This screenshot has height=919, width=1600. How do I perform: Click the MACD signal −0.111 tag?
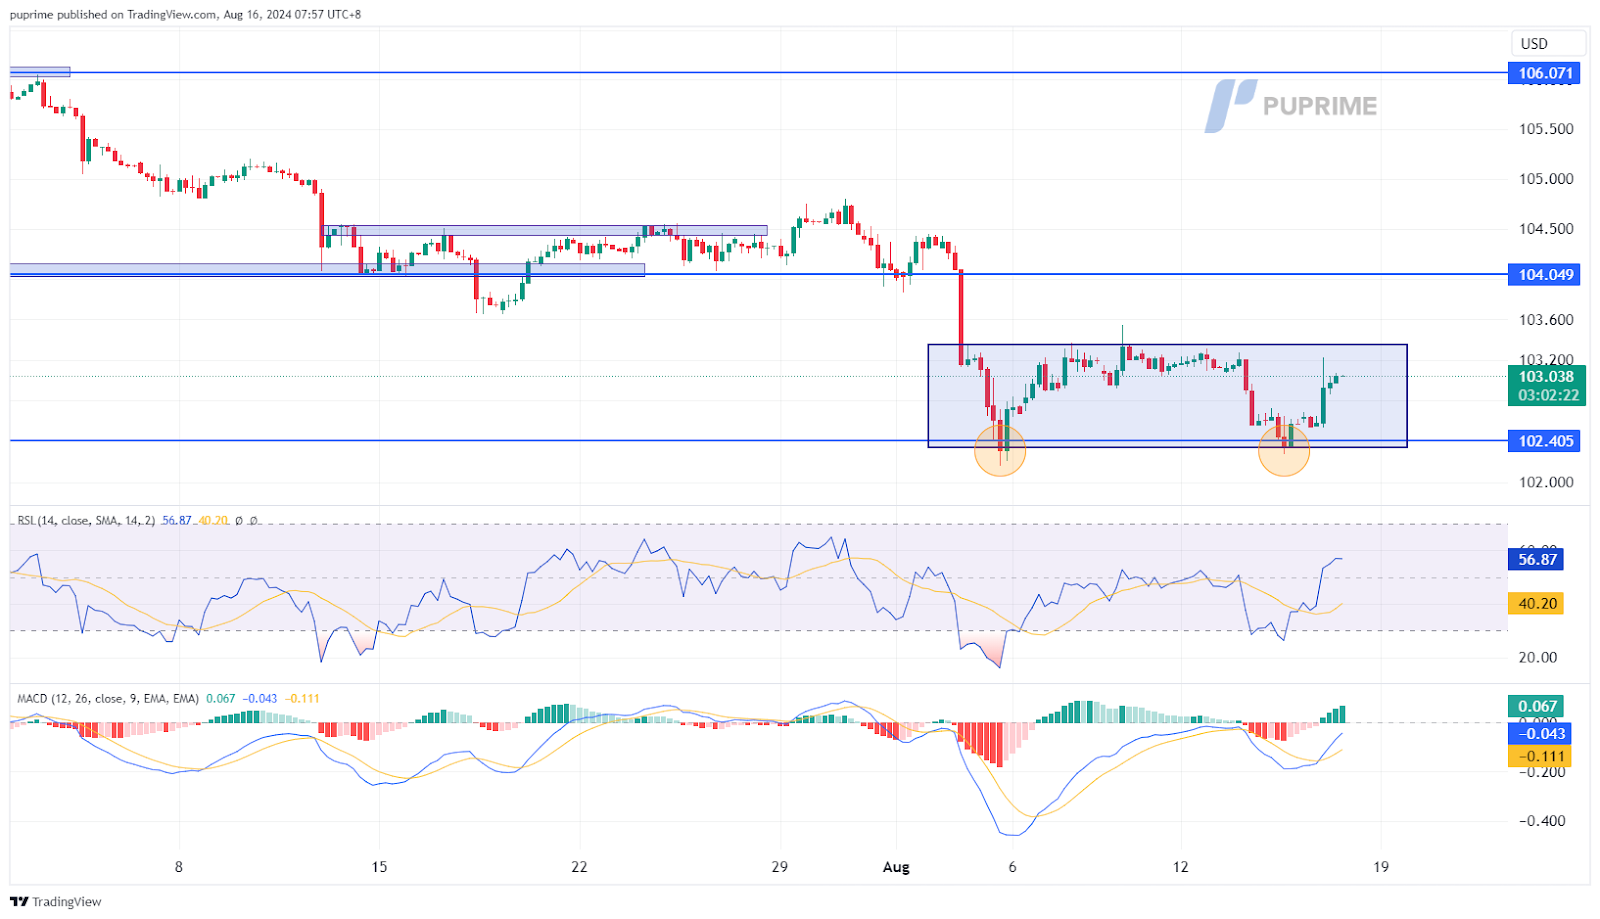(x=1538, y=757)
